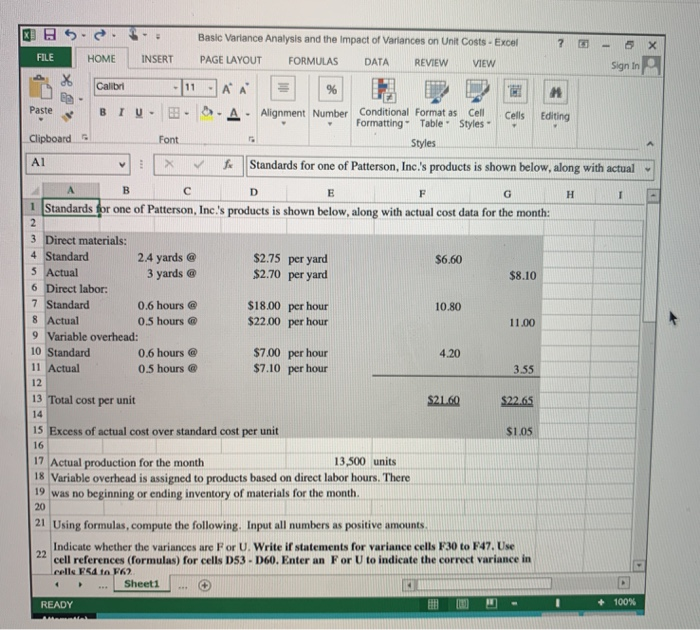This screenshot has width=700, height=630.
Task: Open the Number format percent icon
Action: [331, 89]
